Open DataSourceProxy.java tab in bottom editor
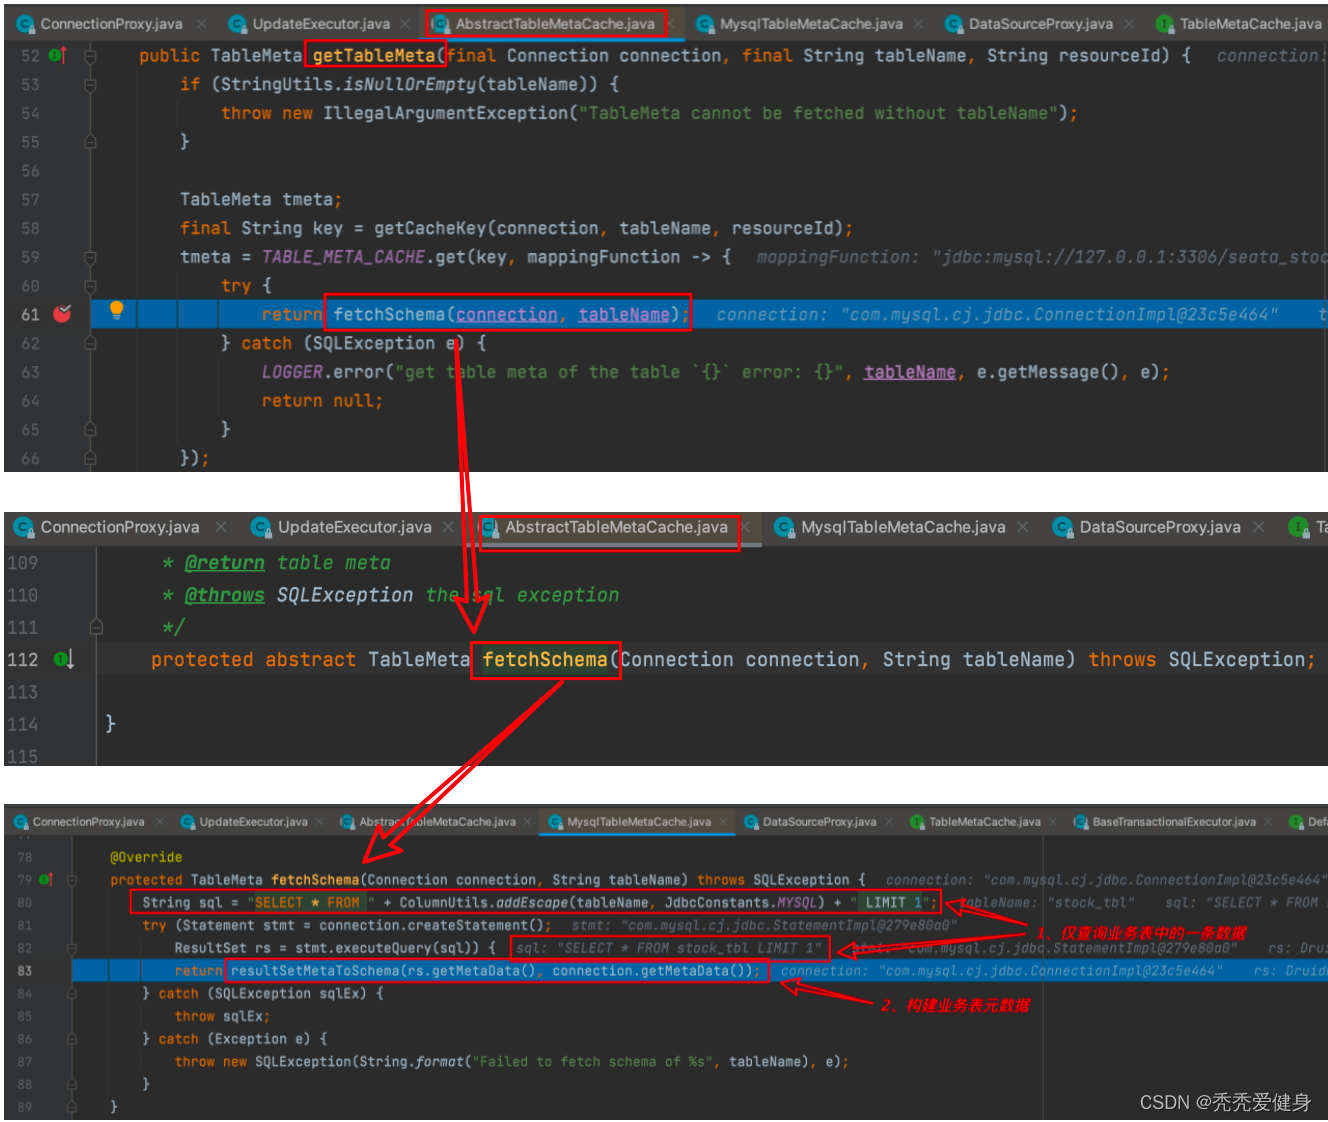Image resolution: width=1328 pixels, height=1122 pixels. coord(819,822)
